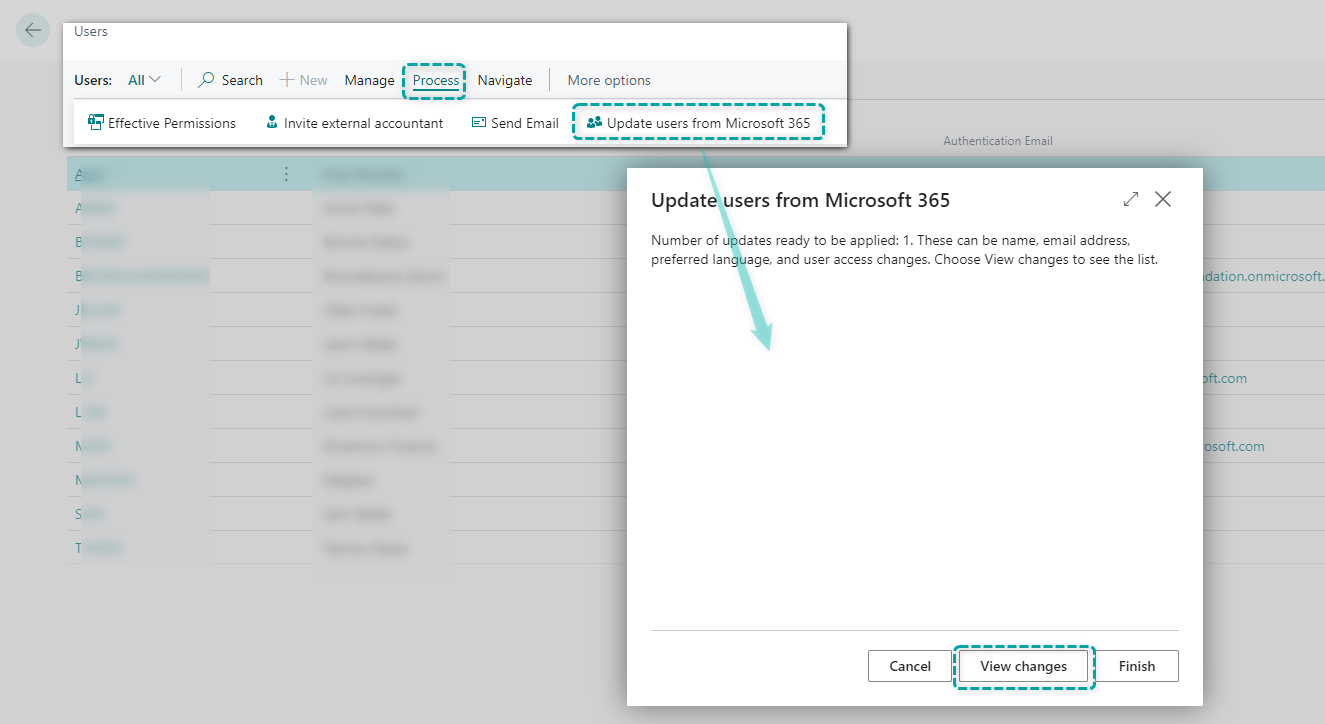
Task: Expand the dialog to full size
Action: pos(1131,199)
